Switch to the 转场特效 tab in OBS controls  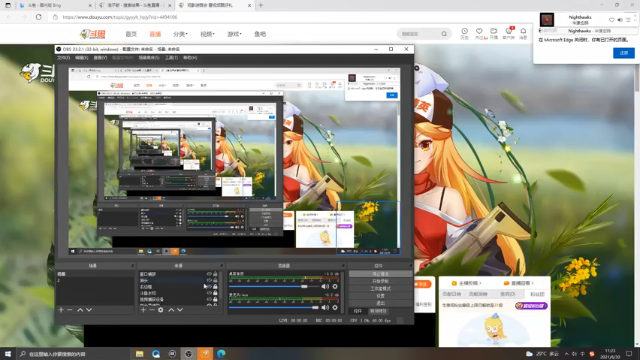(379, 311)
